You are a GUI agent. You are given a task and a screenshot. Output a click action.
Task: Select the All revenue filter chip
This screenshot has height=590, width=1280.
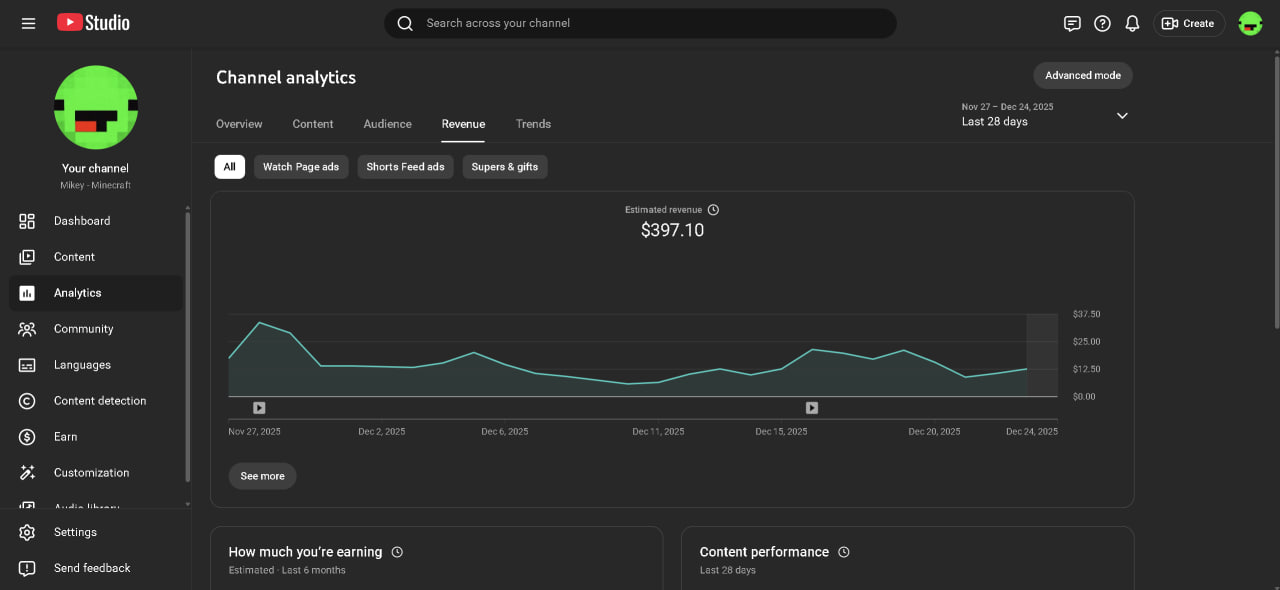[x=229, y=167]
